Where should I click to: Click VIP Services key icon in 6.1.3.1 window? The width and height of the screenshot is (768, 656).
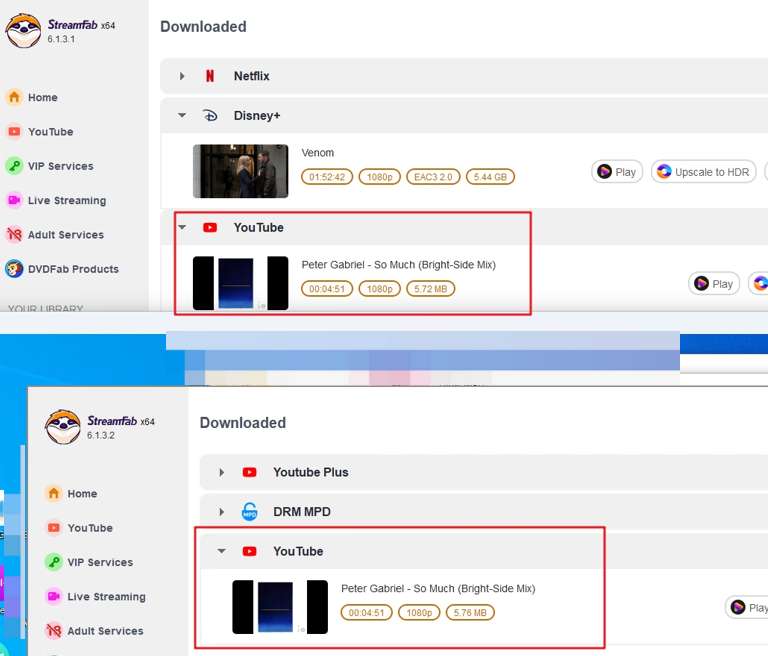click(14, 166)
